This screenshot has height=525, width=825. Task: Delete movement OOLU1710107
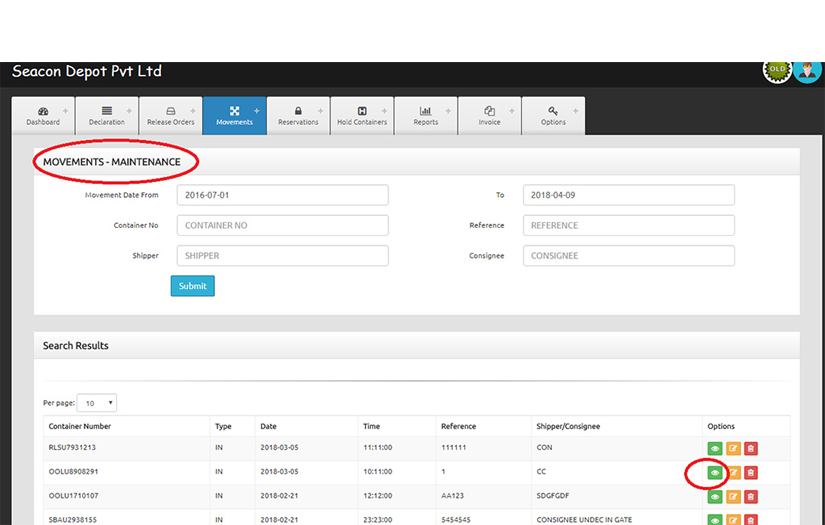coord(751,497)
